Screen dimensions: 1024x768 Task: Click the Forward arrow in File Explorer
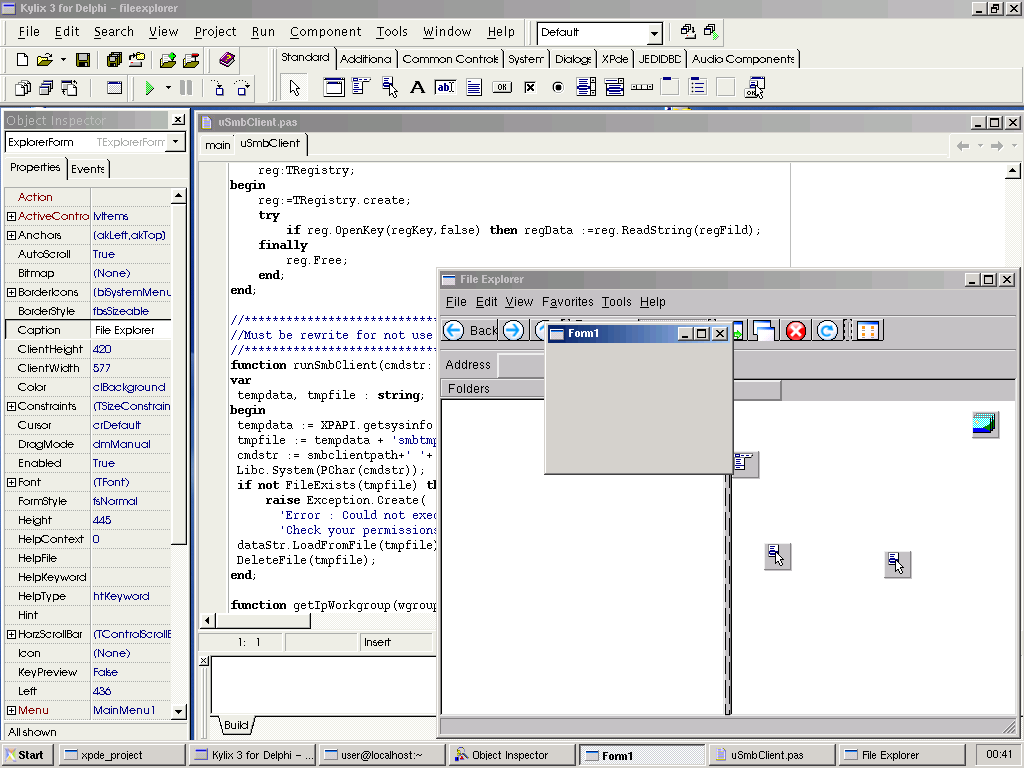[513, 330]
